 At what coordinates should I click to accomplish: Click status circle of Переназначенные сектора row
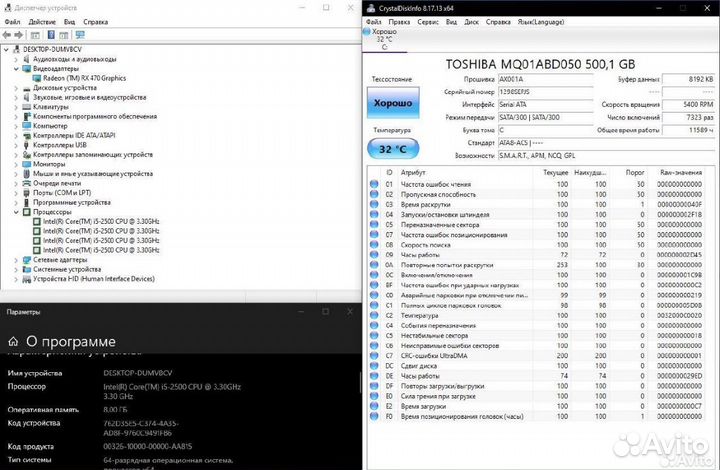374,224
